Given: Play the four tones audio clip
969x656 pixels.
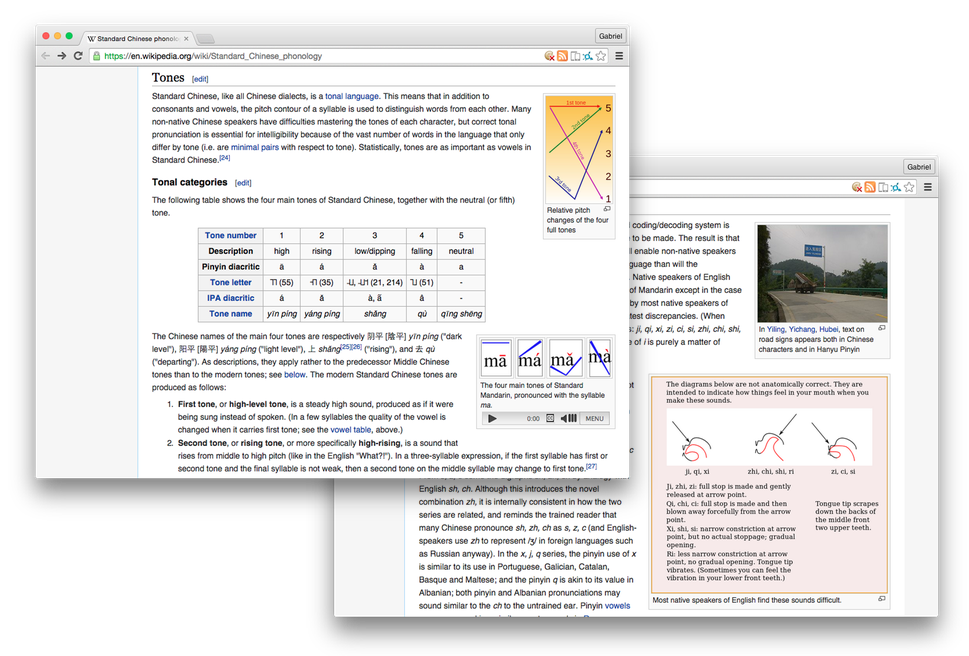Looking at the screenshot, I should (492, 418).
